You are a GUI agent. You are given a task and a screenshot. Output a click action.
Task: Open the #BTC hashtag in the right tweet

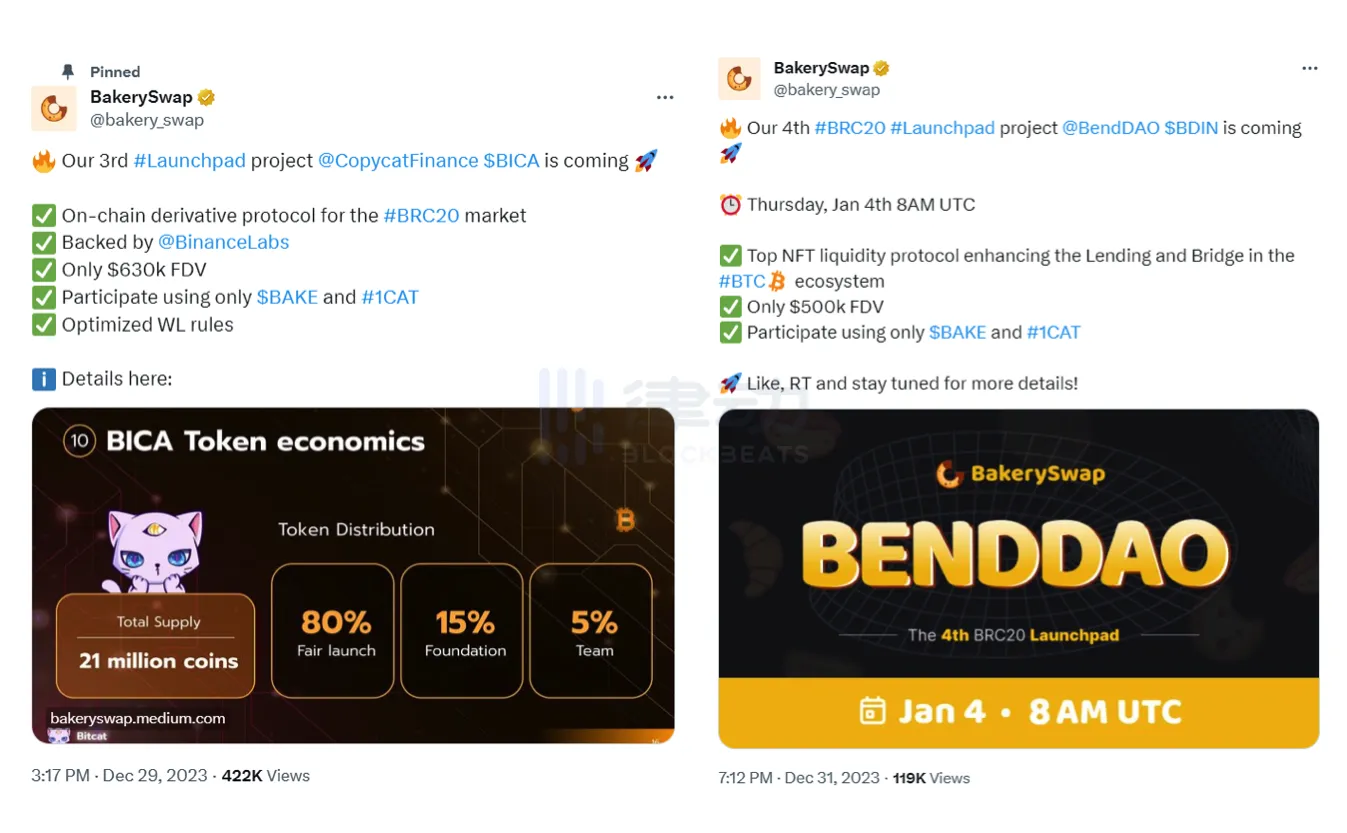(742, 281)
